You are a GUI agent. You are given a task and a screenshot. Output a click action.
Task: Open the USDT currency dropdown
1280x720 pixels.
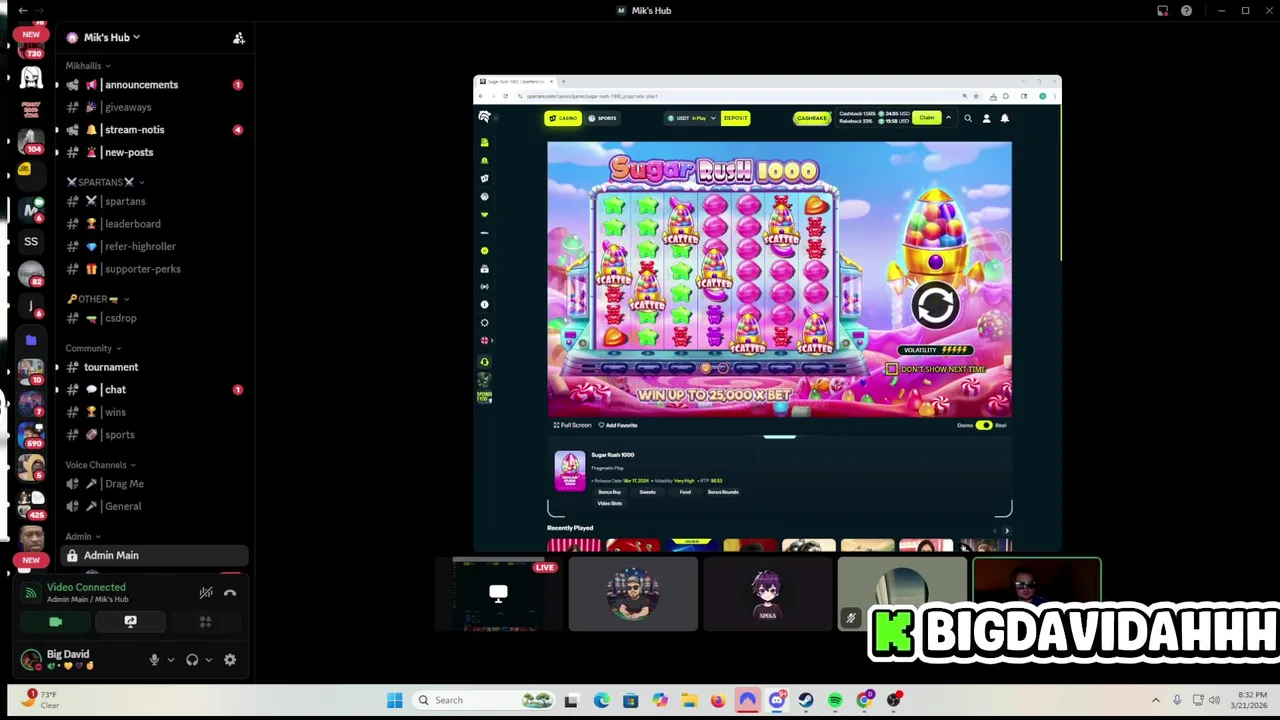pyautogui.click(x=692, y=118)
